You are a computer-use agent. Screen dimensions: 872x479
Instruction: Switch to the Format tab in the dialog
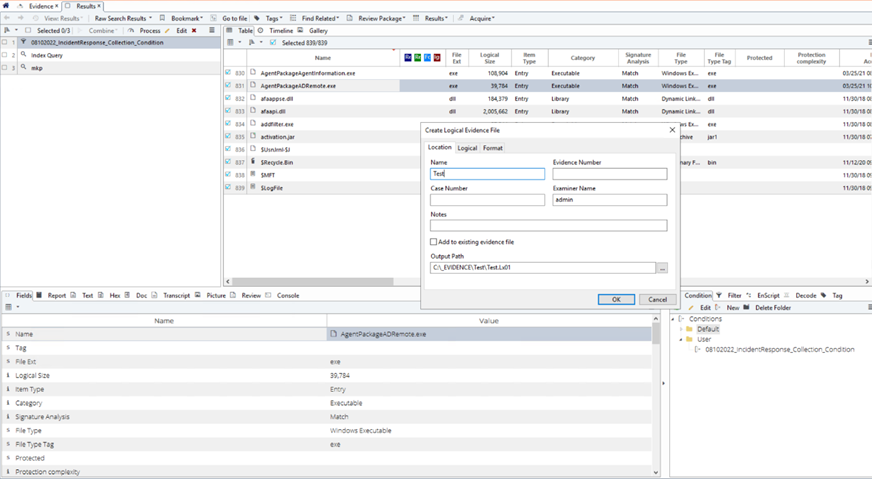[x=493, y=148]
